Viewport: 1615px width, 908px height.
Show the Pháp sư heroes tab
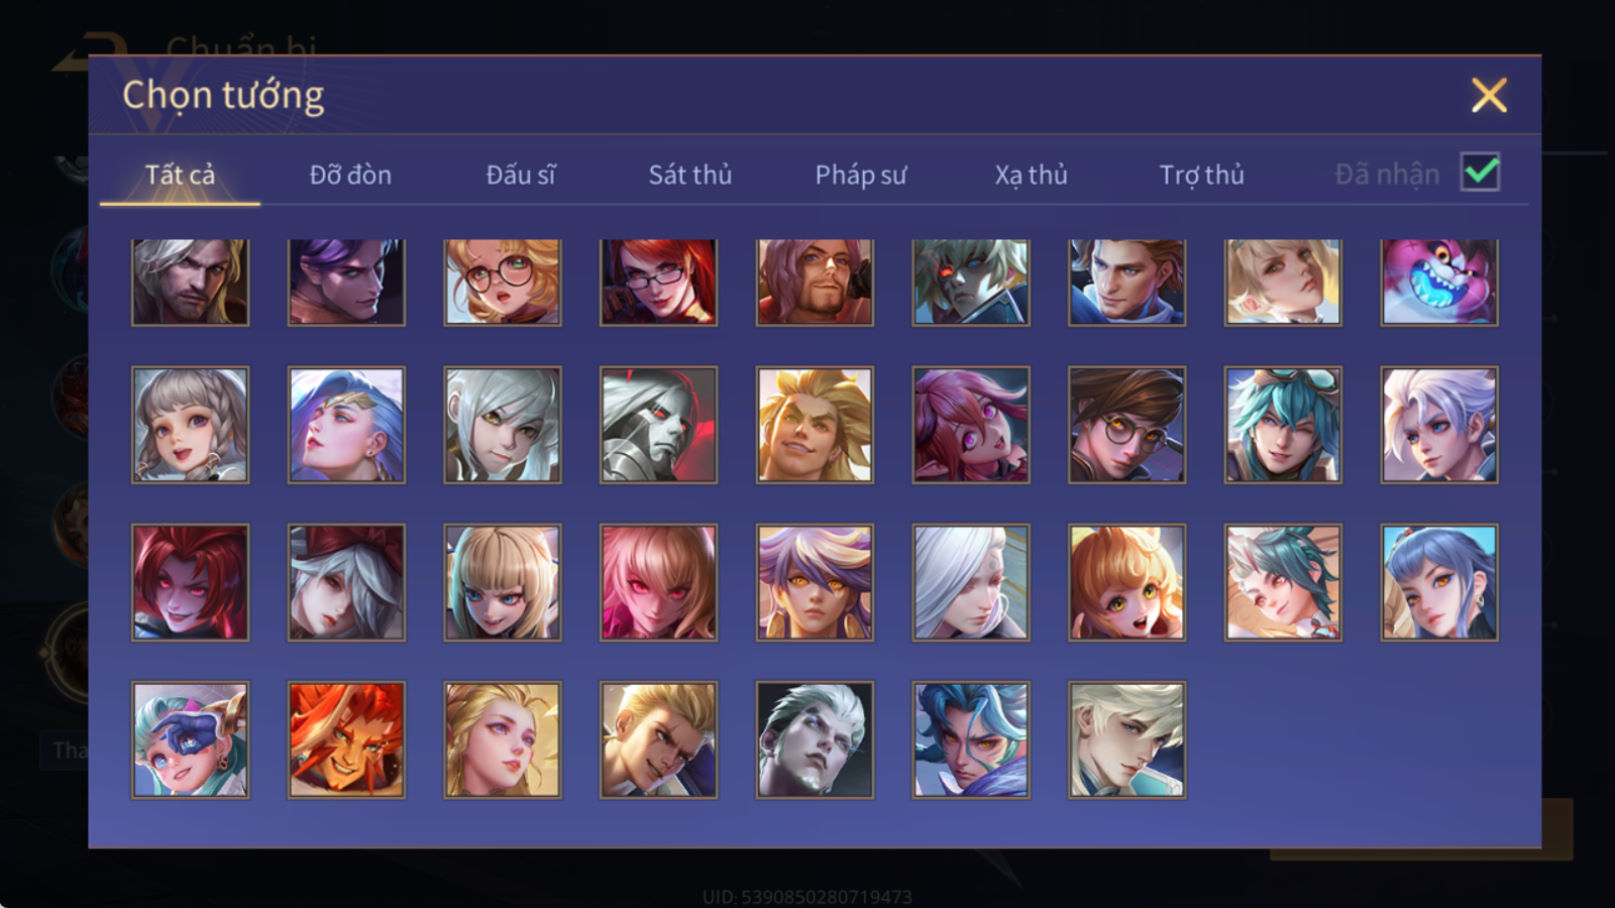(860, 175)
